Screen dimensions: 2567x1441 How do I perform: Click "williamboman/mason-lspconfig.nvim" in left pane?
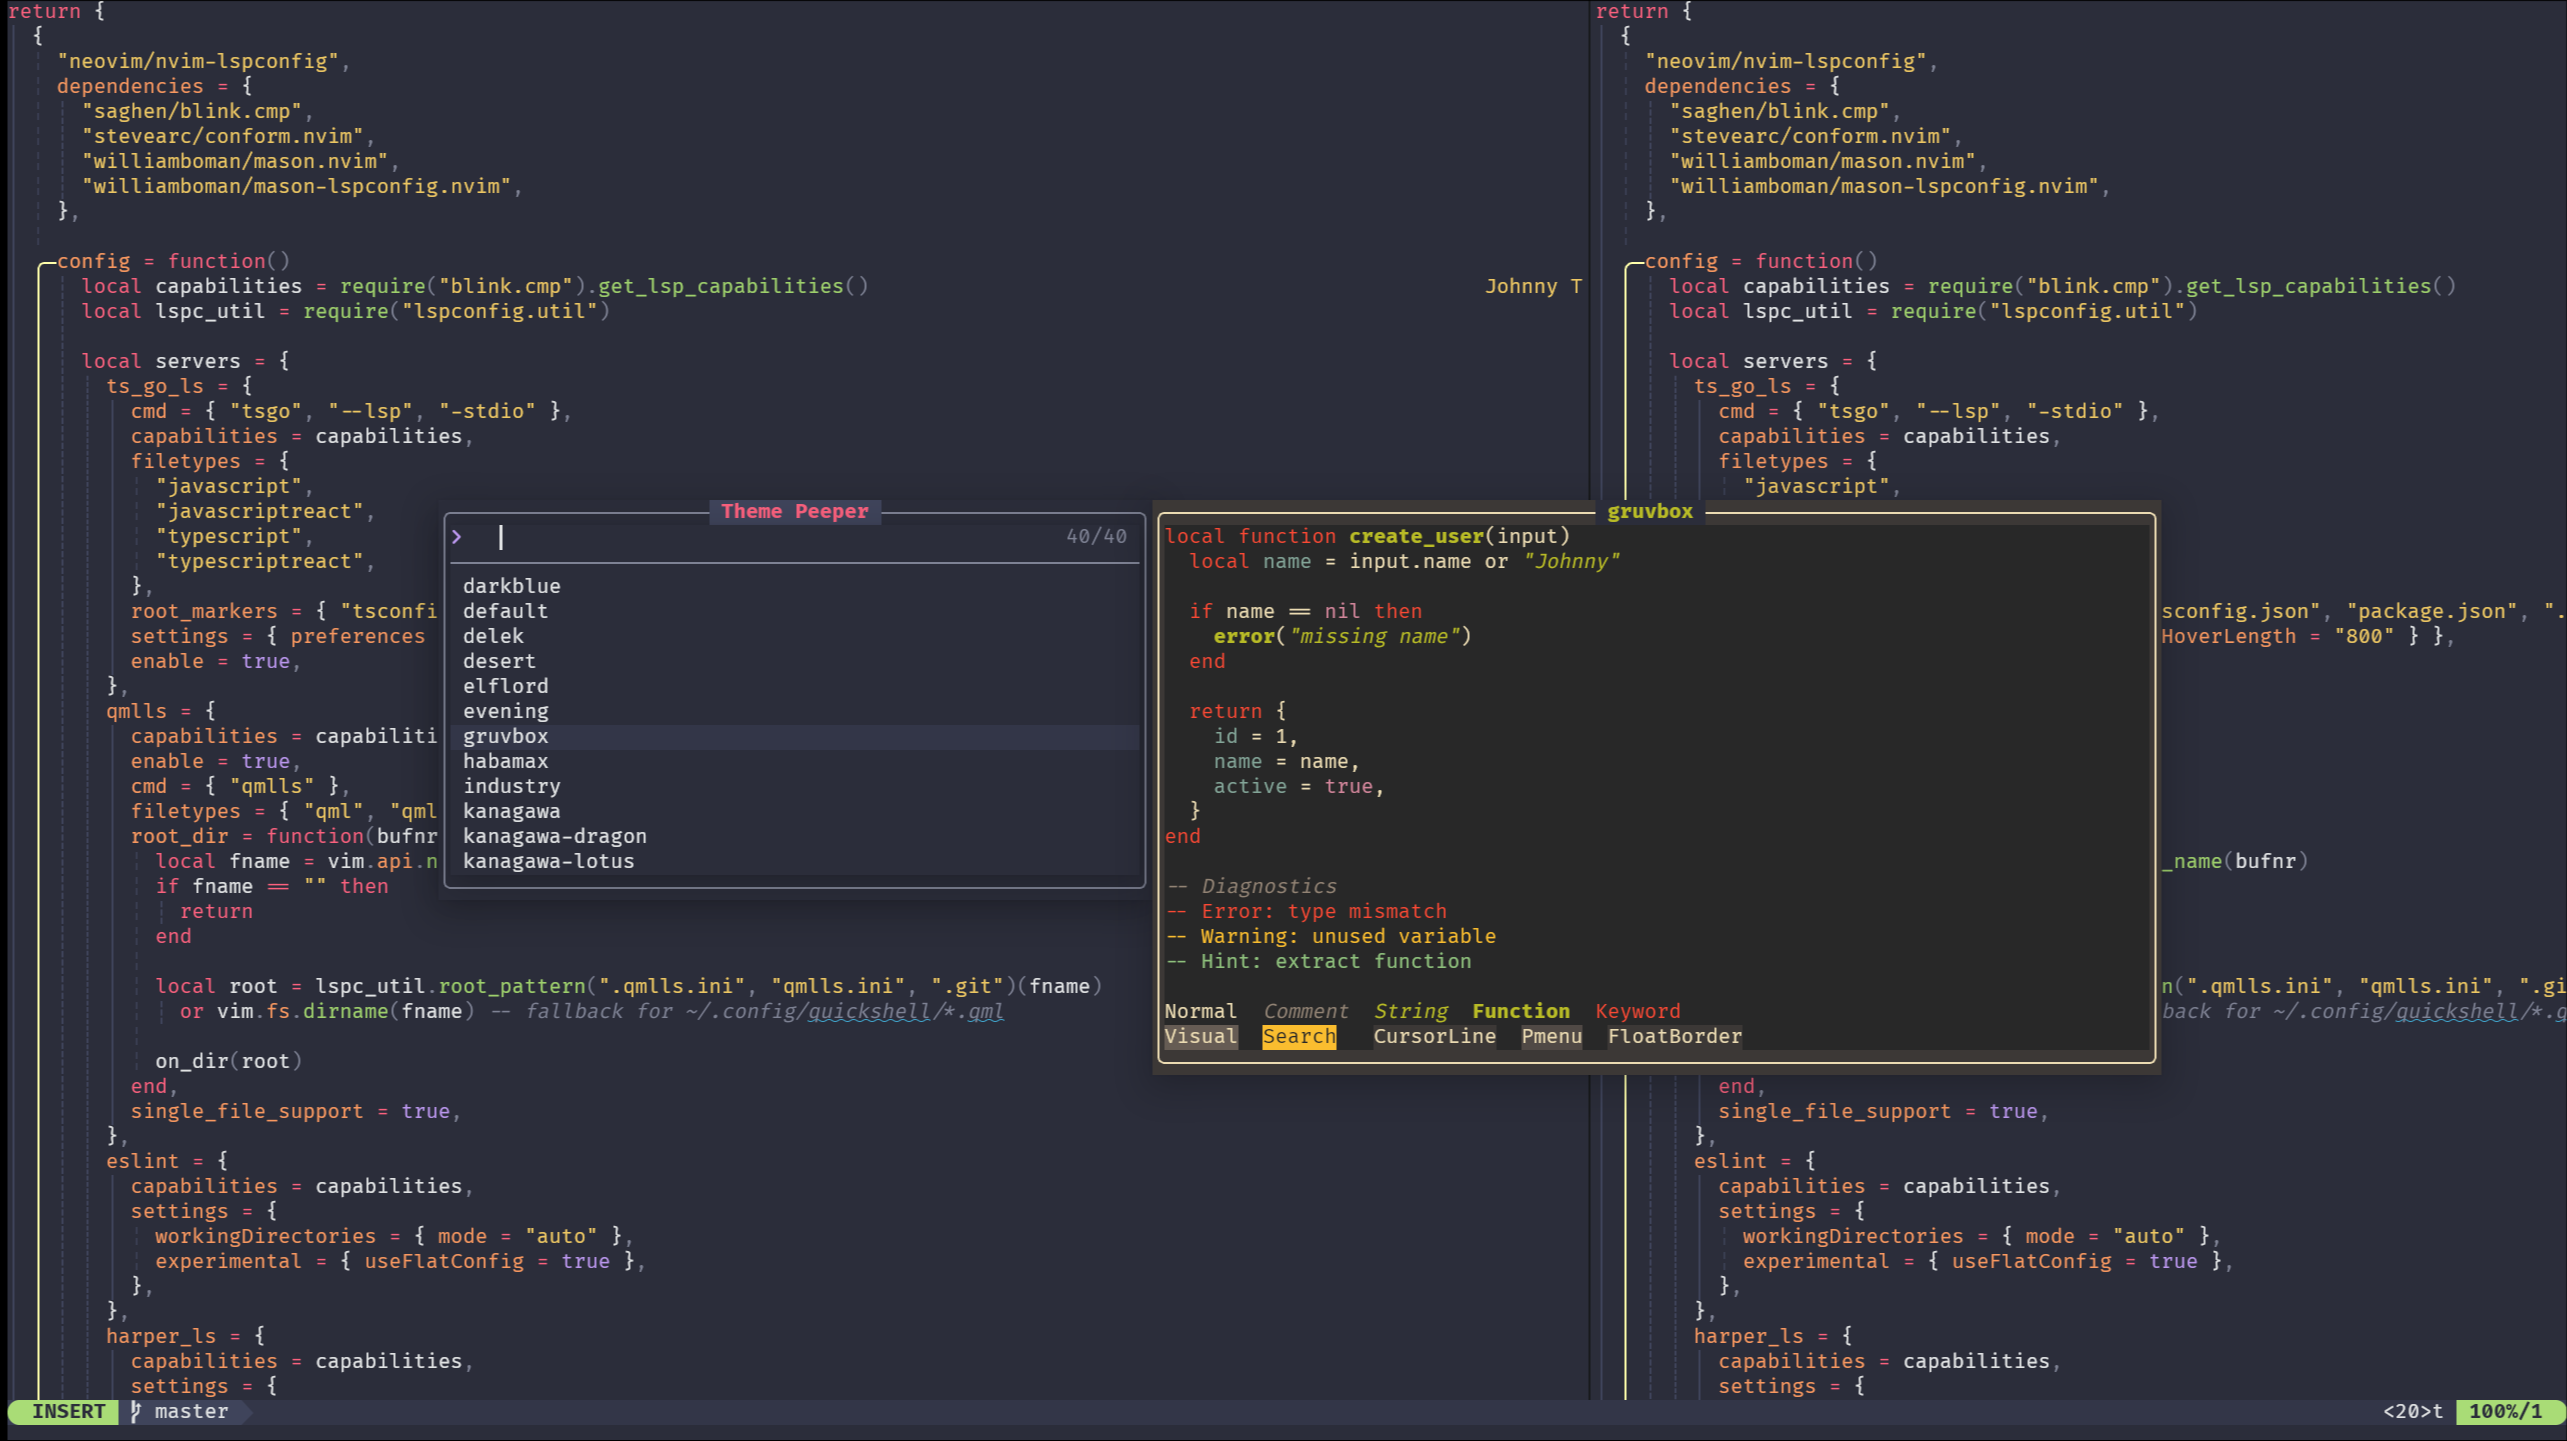296,186
